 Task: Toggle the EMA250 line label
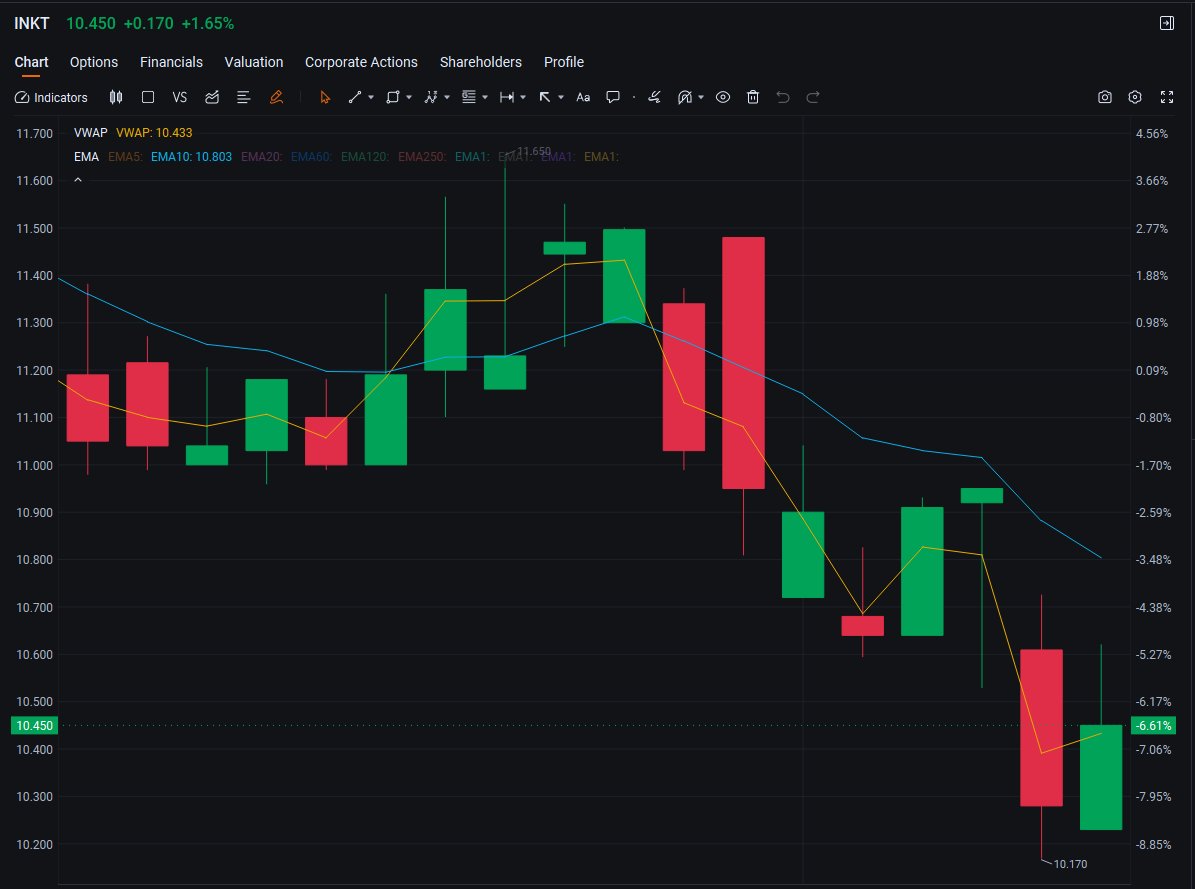tap(421, 156)
